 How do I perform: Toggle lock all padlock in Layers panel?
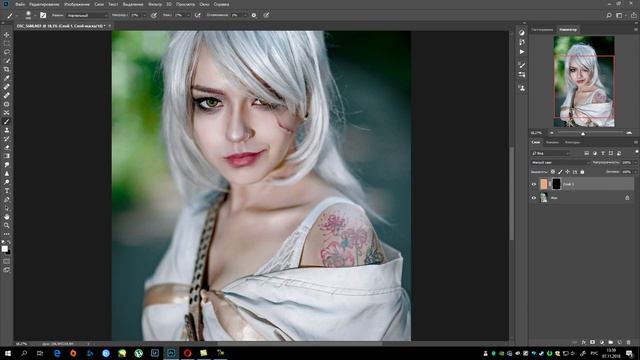pyautogui.click(x=582, y=172)
